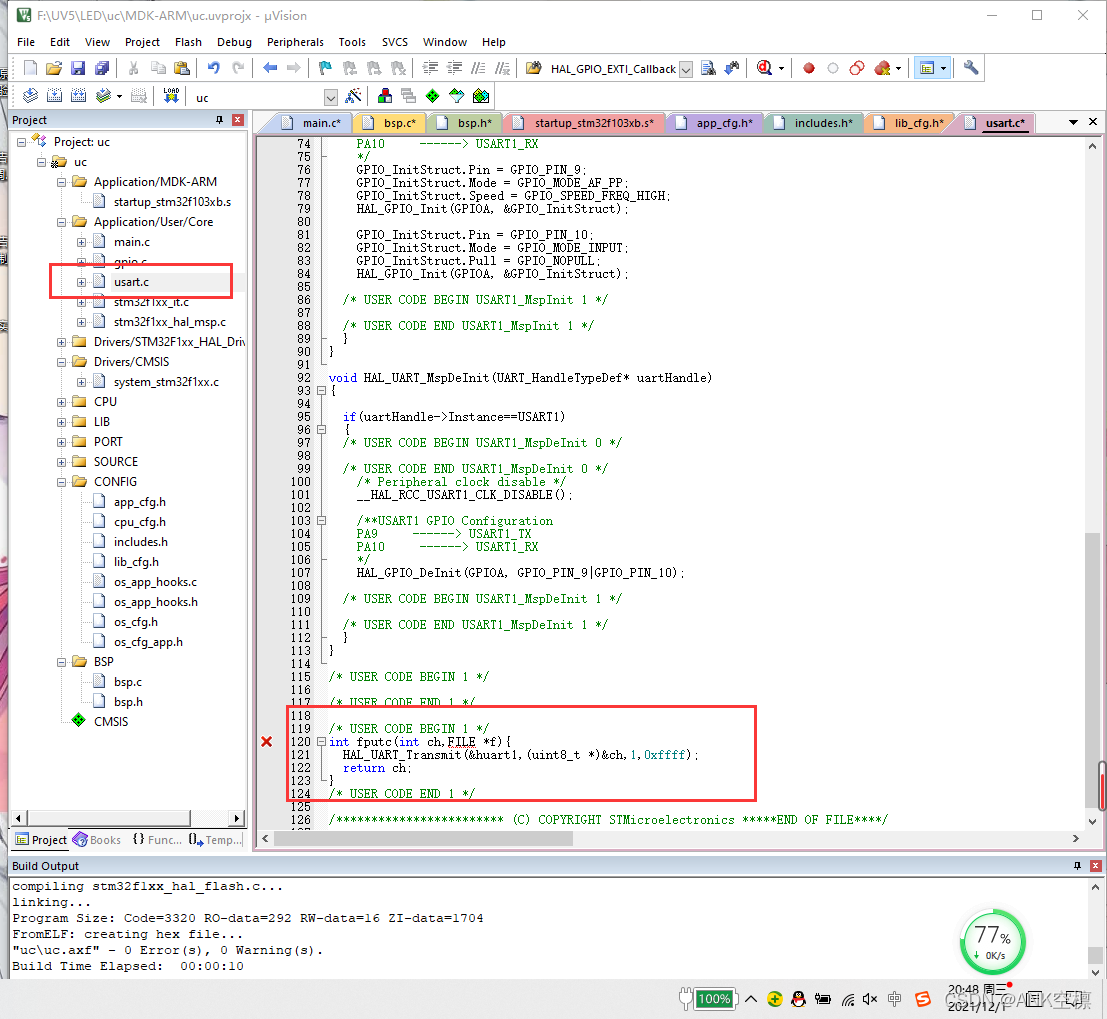Create a new file with the New icon
This screenshot has height=1019, width=1107.
coord(30,68)
